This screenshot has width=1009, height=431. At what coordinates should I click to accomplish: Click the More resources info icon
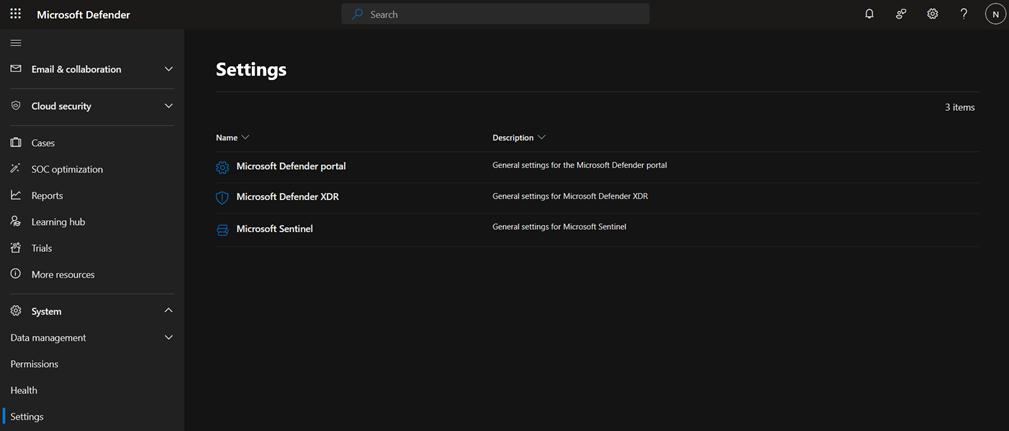pyautogui.click(x=16, y=274)
